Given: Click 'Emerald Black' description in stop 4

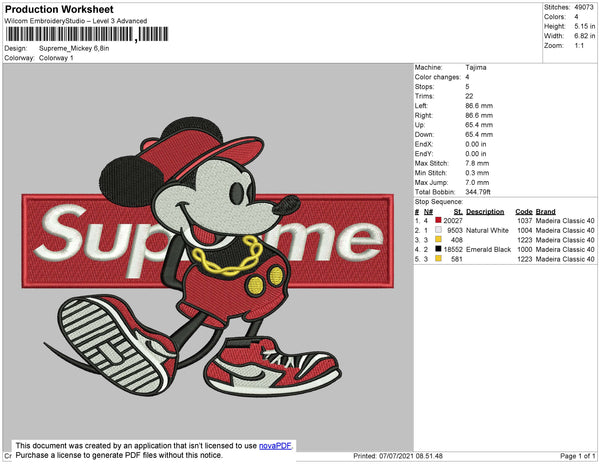Looking at the screenshot, I should click(488, 249).
